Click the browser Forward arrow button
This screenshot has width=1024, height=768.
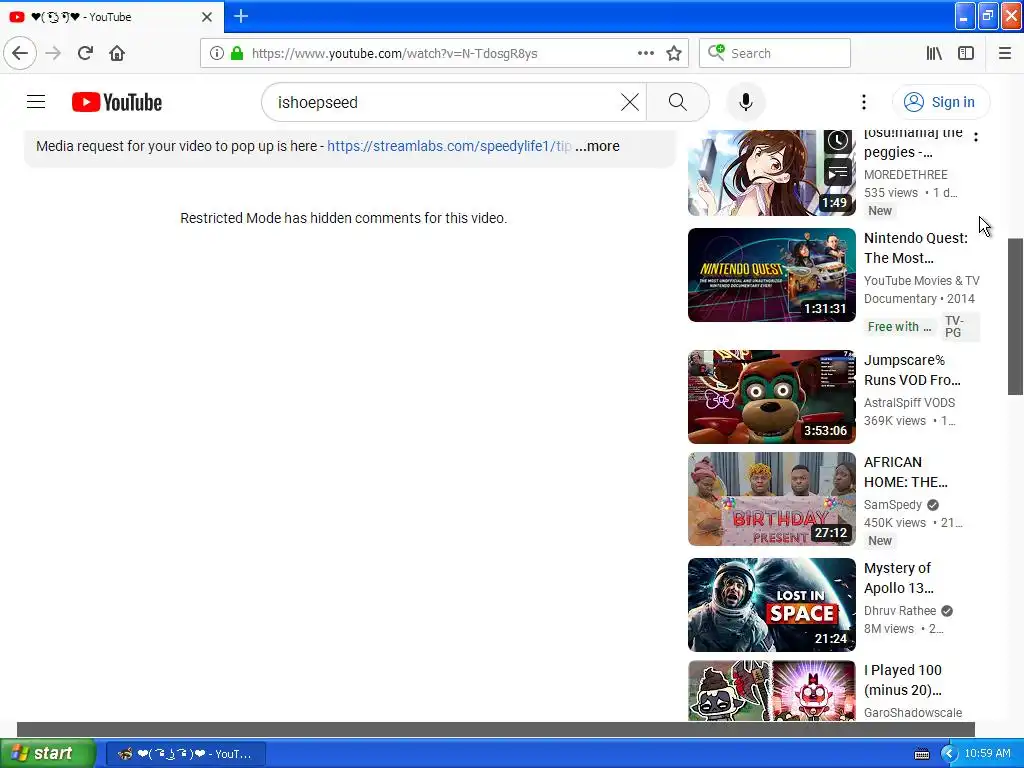[53, 53]
